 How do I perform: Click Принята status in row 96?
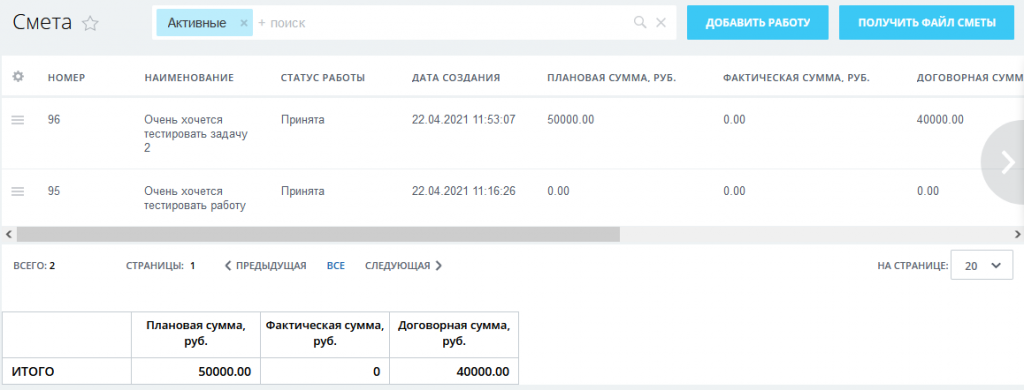point(302,120)
